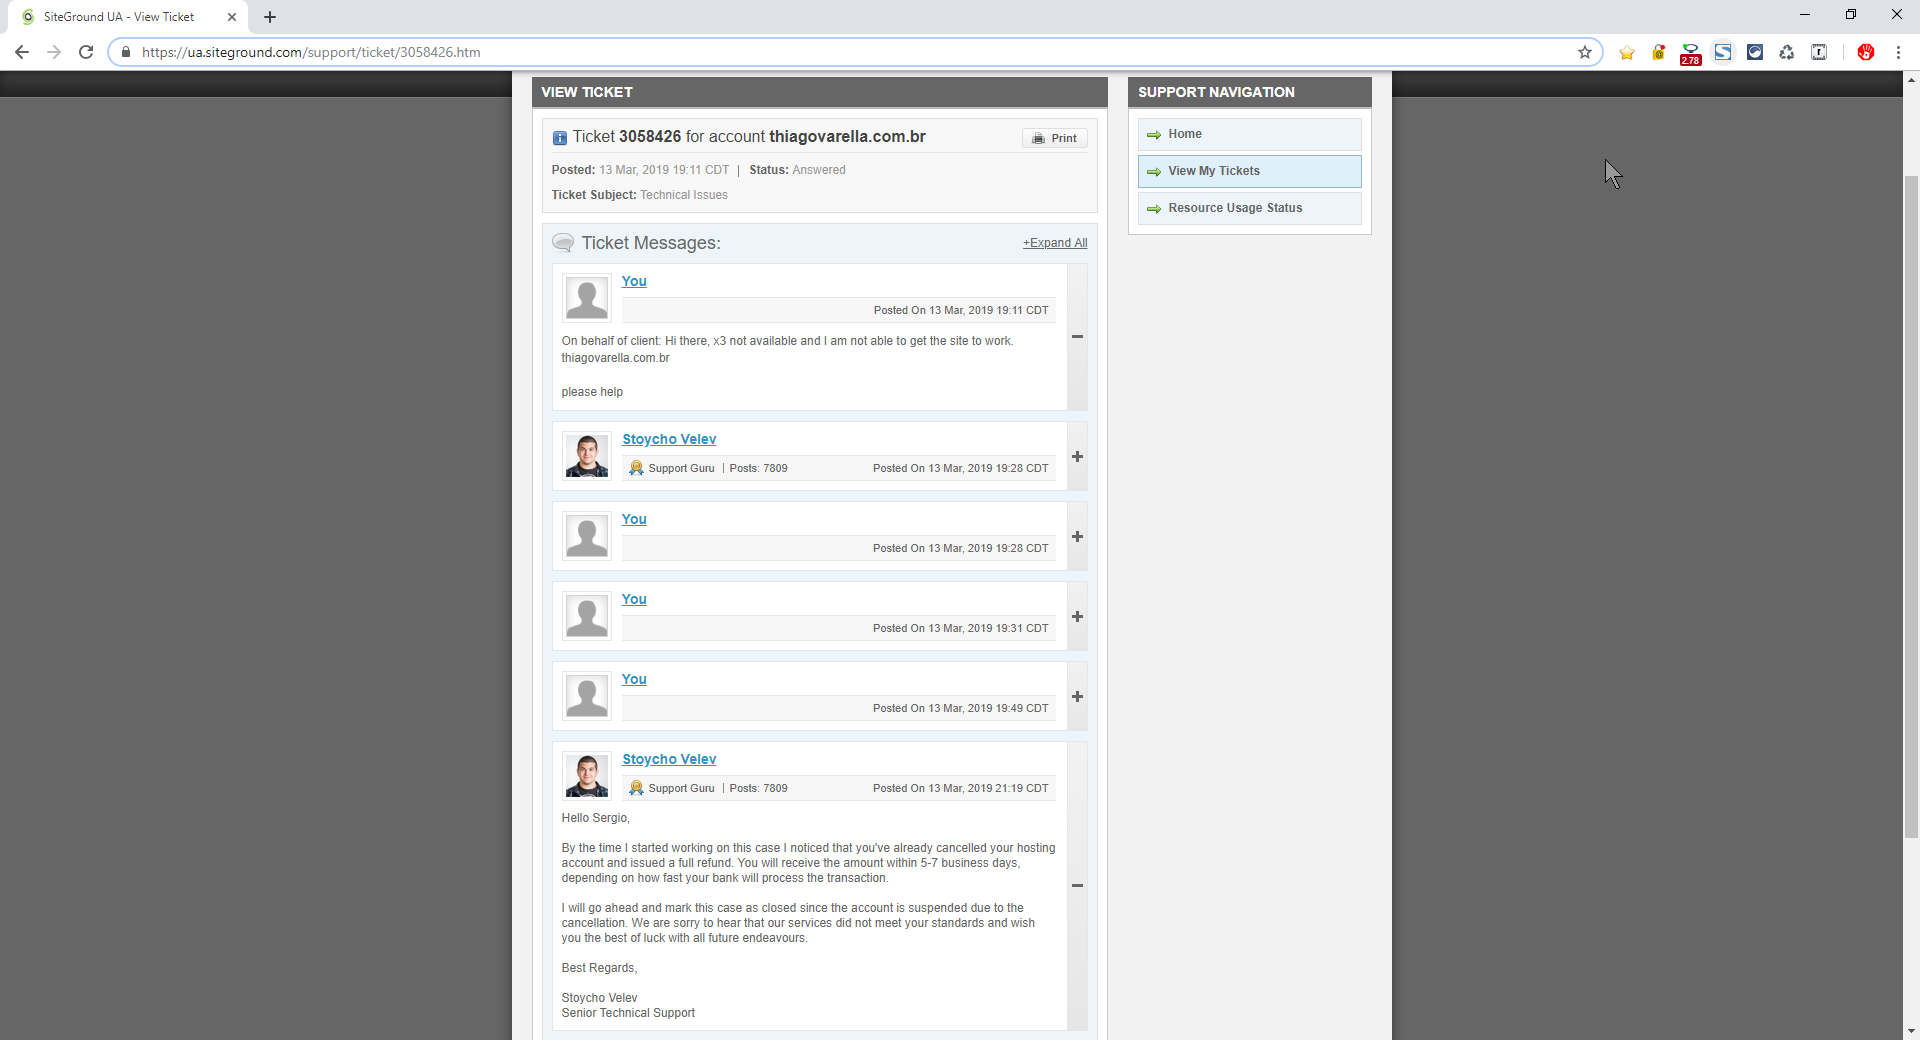The height and width of the screenshot is (1040, 1920).
Task: Click the subject text Technical Issues
Action: click(684, 195)
